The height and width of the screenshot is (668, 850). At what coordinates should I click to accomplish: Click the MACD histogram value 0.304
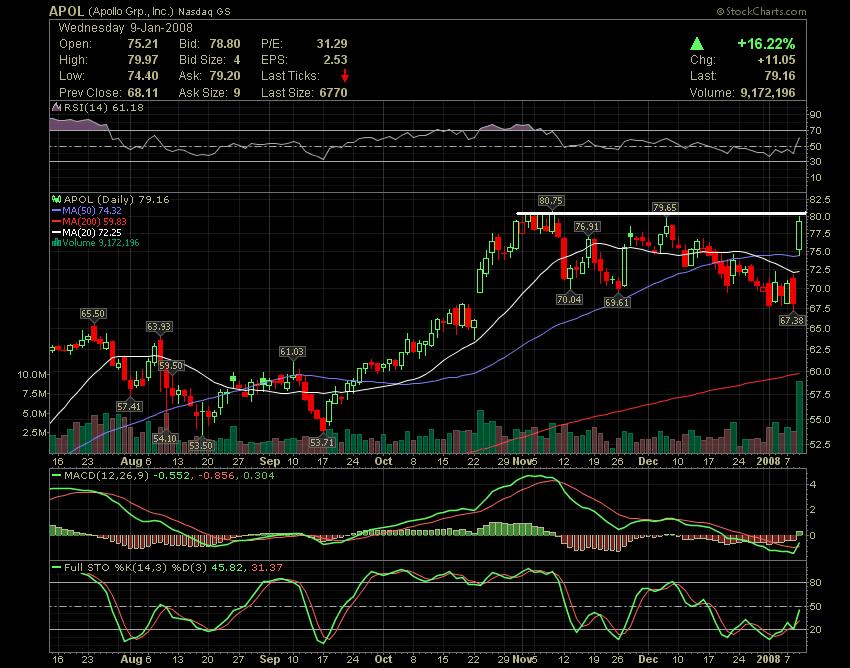[259, 476]
